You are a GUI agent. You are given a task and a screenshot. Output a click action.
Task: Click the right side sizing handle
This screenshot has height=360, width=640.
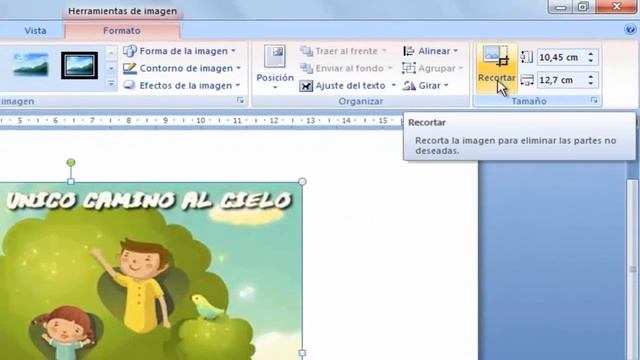[302, 353]
